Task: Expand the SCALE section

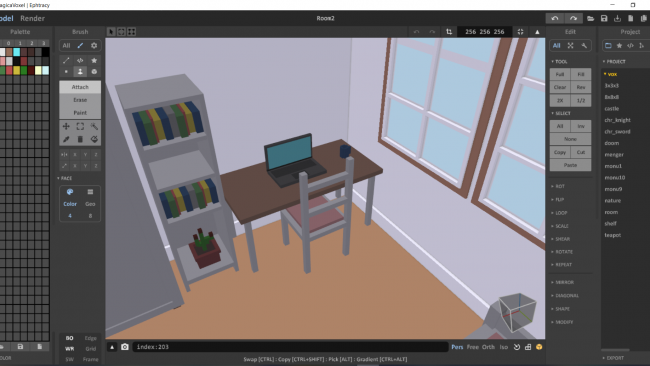Action: (x=560, y=226)
